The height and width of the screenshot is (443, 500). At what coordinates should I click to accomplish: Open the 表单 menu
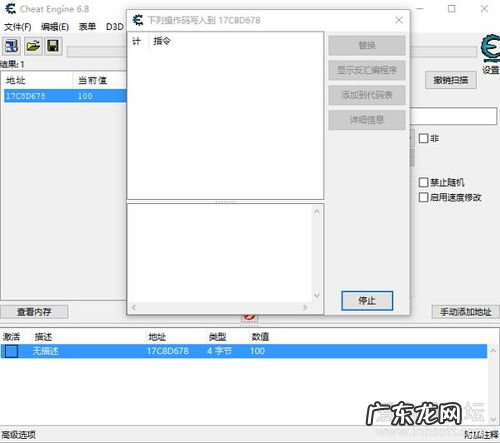(x=87, y=27)
